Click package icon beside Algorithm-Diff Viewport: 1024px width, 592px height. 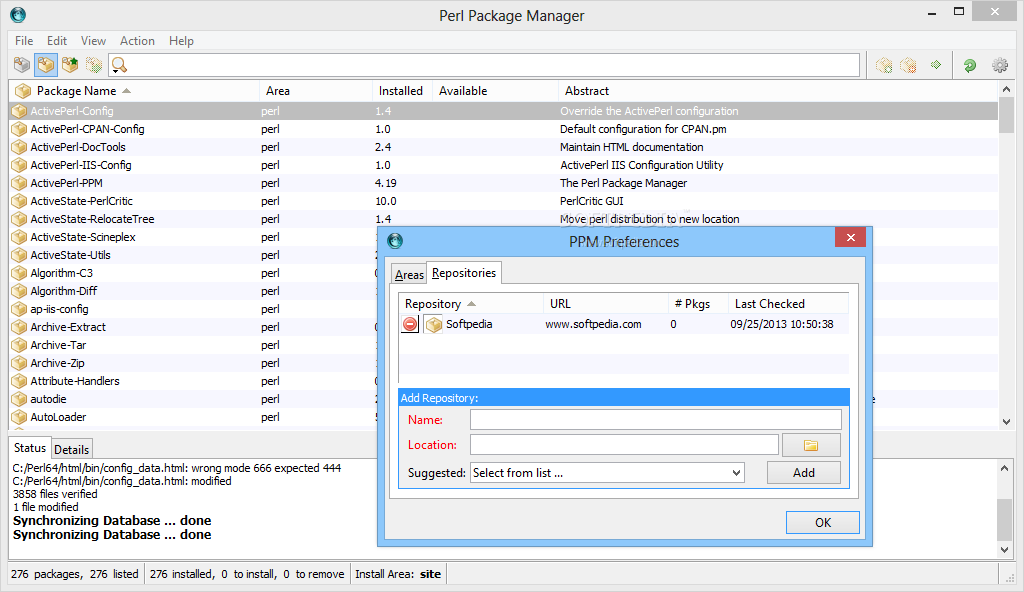click(20, 291)
